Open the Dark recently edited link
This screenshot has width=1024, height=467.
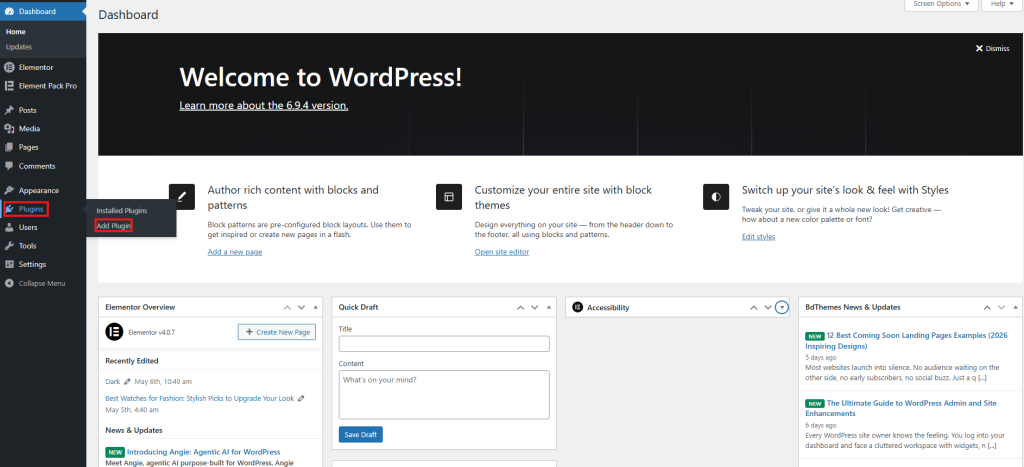tap(112, 381)
